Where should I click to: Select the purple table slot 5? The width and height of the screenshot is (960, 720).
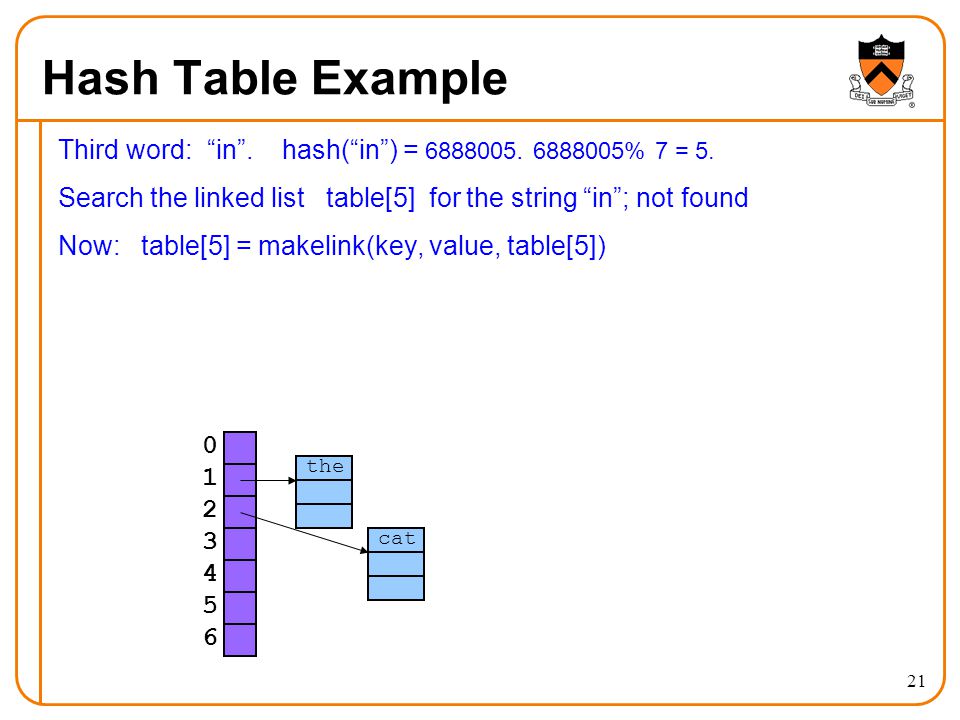[240, 607]
